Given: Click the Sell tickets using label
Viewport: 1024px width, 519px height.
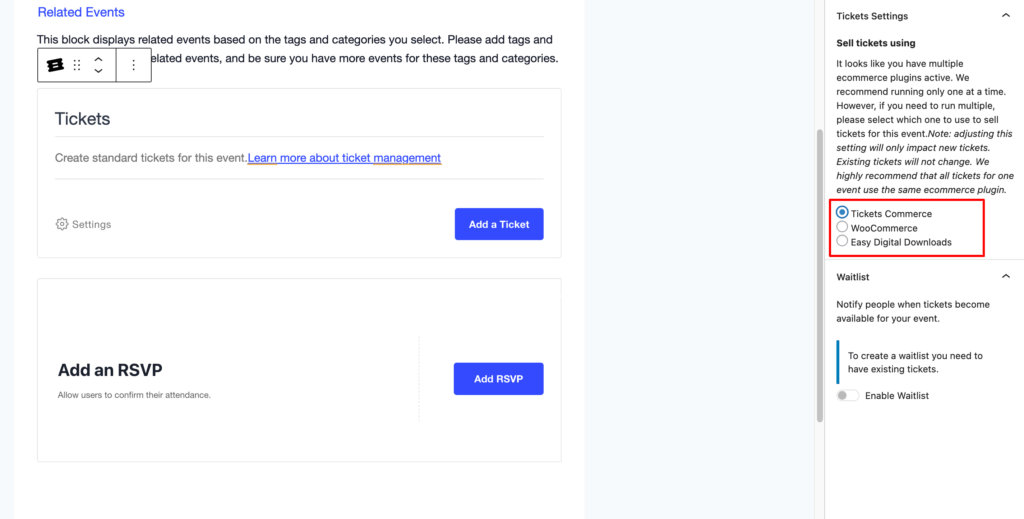Looking at the screenshot, I should point(876,43).
